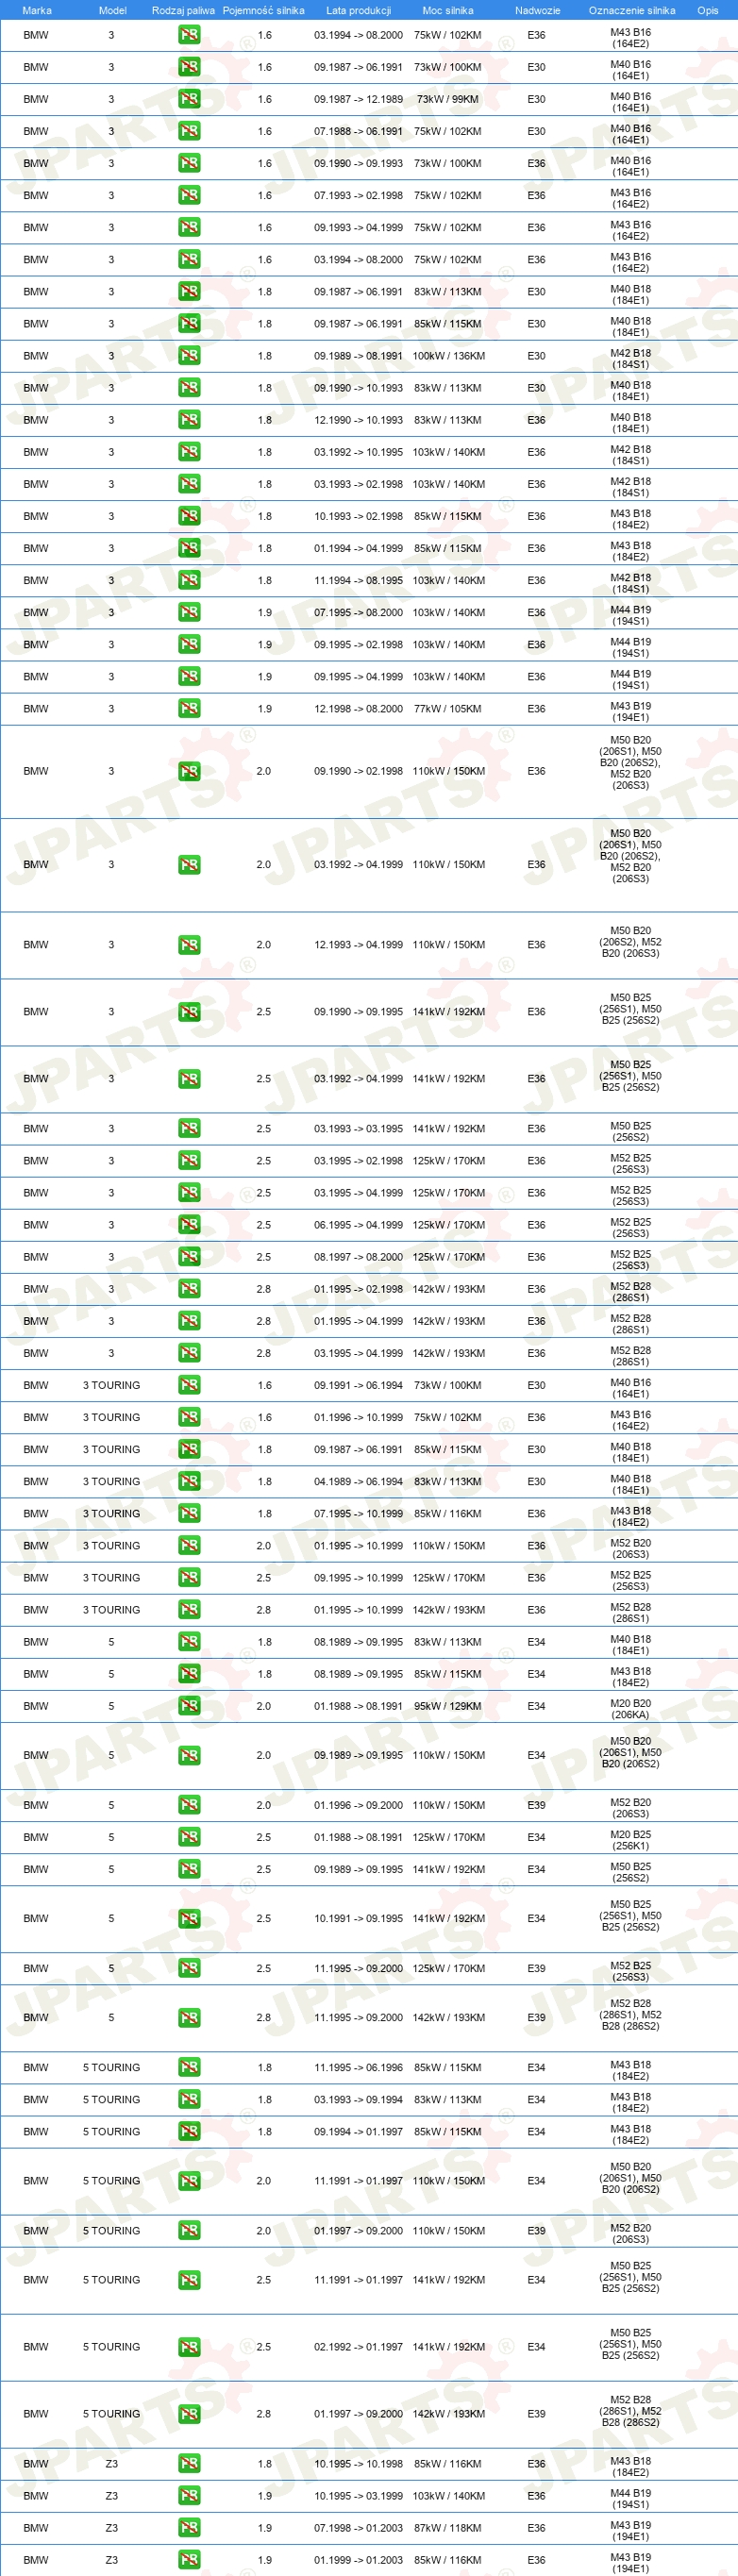Click the date range 06.1995 -> 04.1999
Screen dimensions: 738x2576
(x=358, y=1225)
